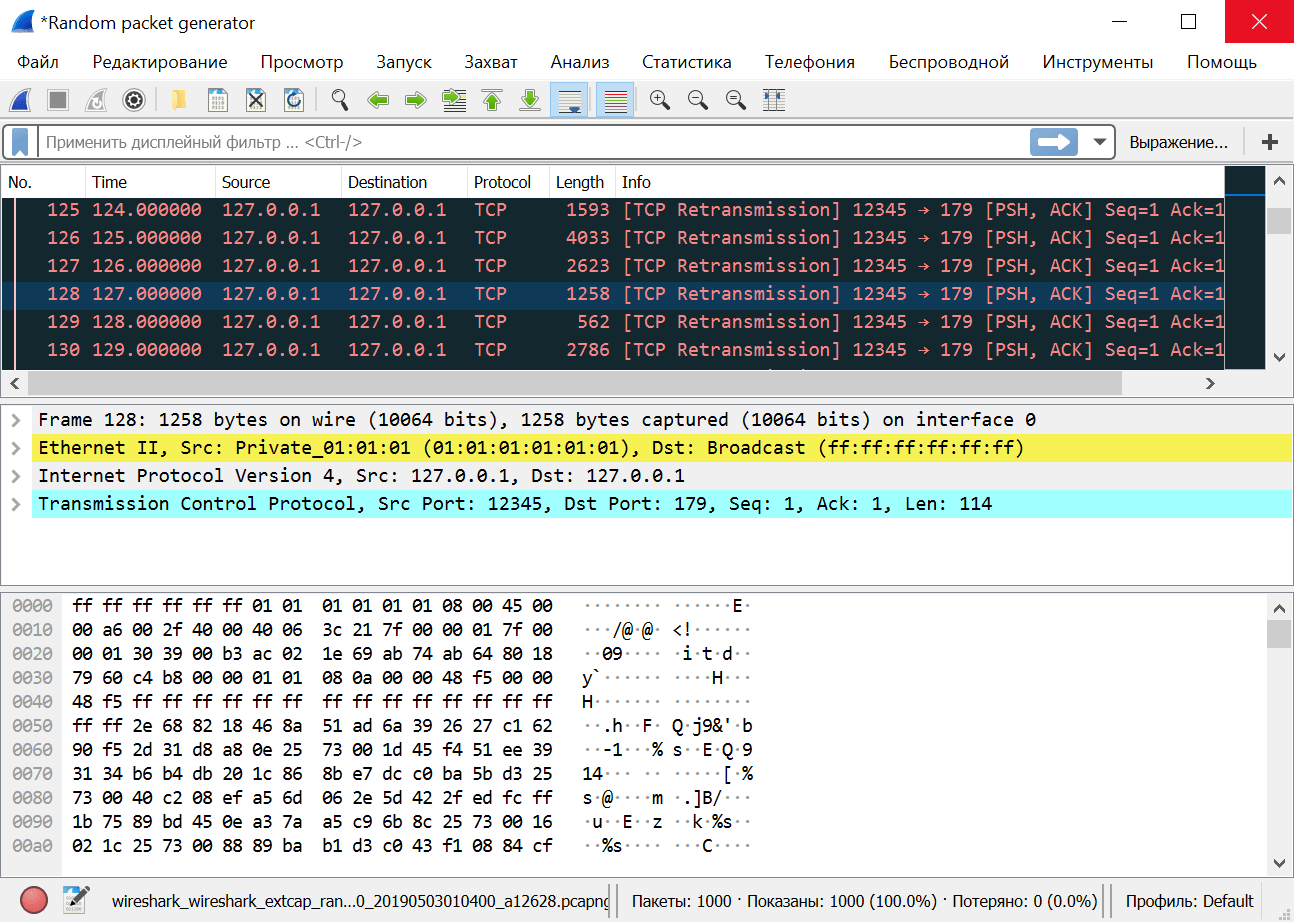This screenshot has width=1294, height=922.
Task: Select packet 127 row
Action: [613, 266]
